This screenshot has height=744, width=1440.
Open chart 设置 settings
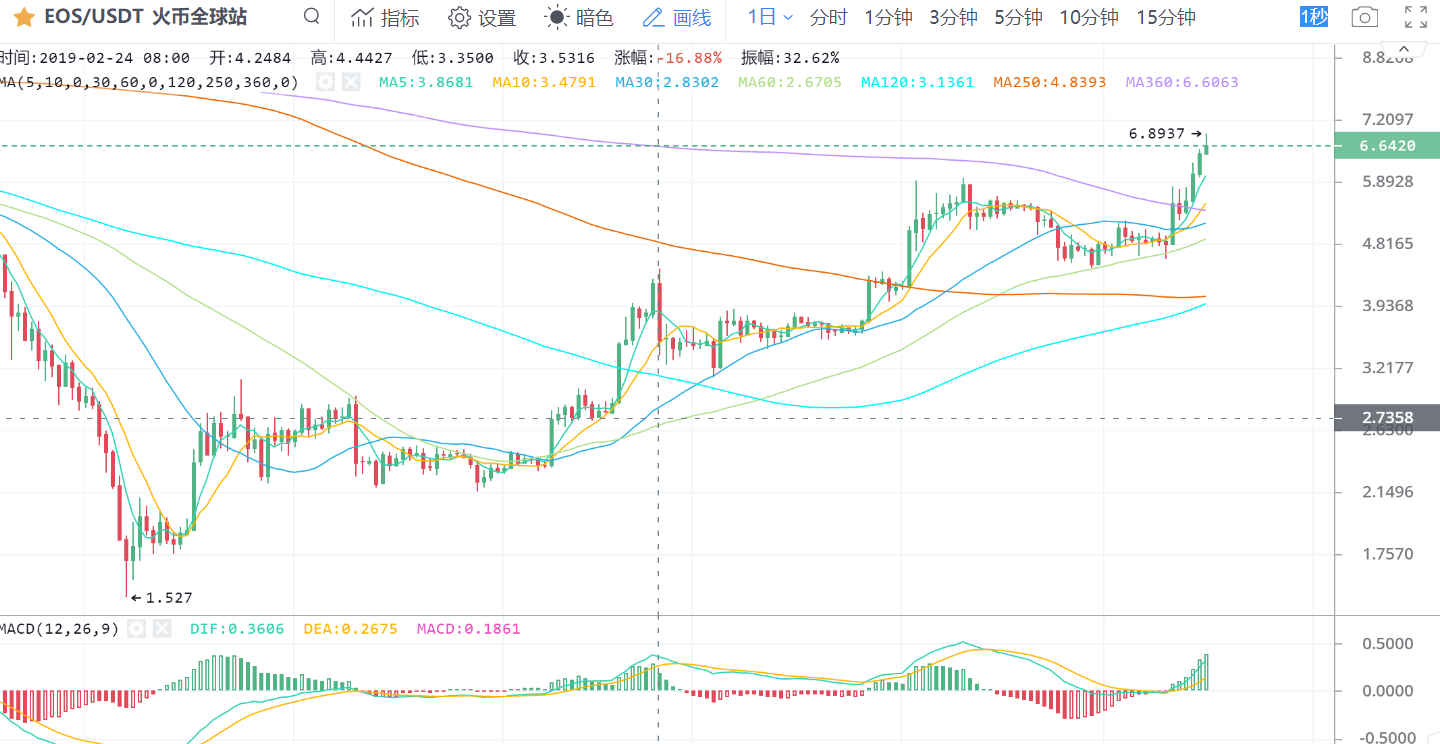coord(482,18)
